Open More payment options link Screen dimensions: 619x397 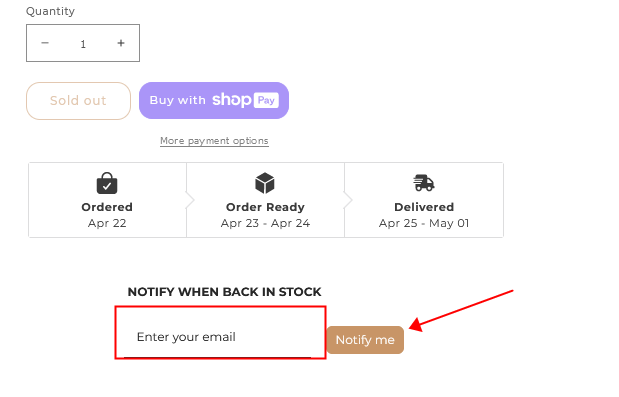[214, 141]
